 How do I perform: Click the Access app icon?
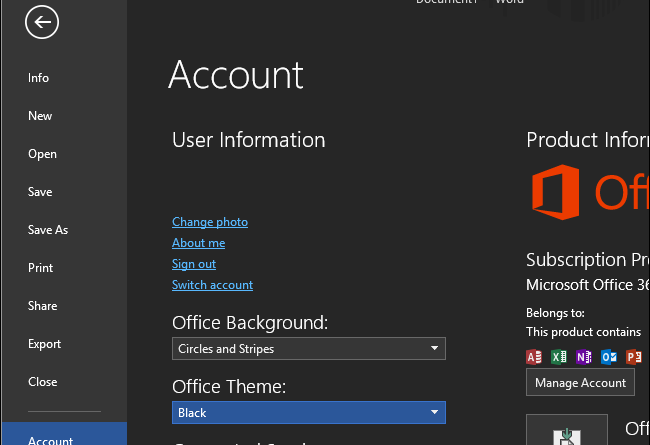pos(534,356)
